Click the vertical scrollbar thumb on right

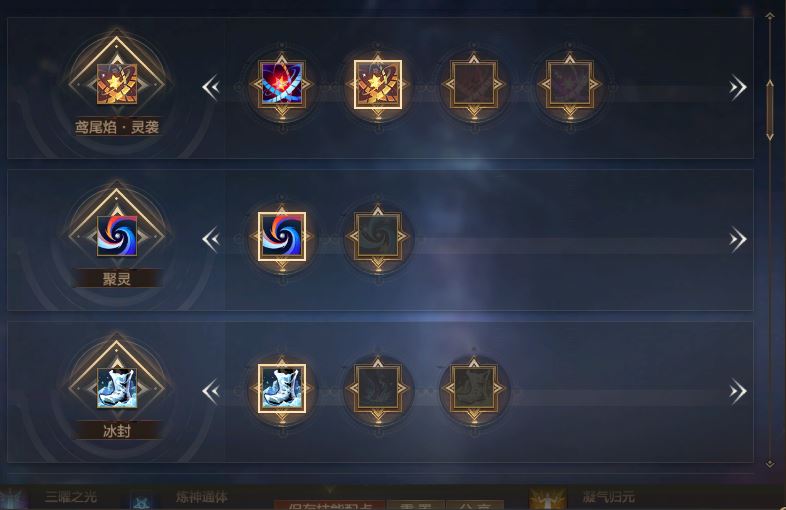click(x=770, y=110)
